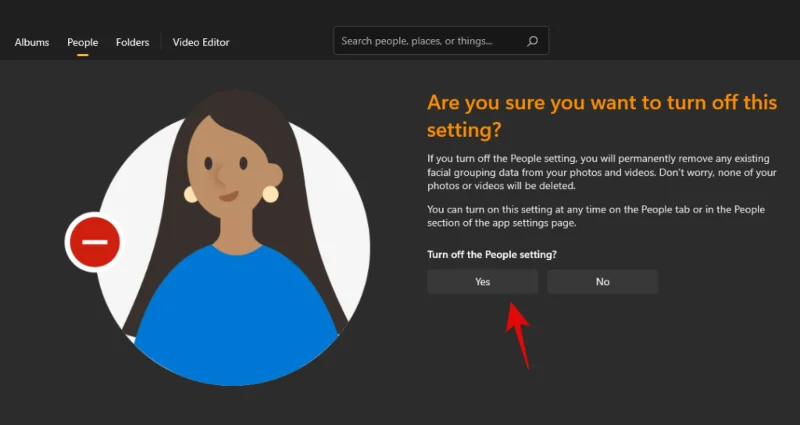Click the text about turning the setting back on

pyautogui.click(x=595, y=215)
